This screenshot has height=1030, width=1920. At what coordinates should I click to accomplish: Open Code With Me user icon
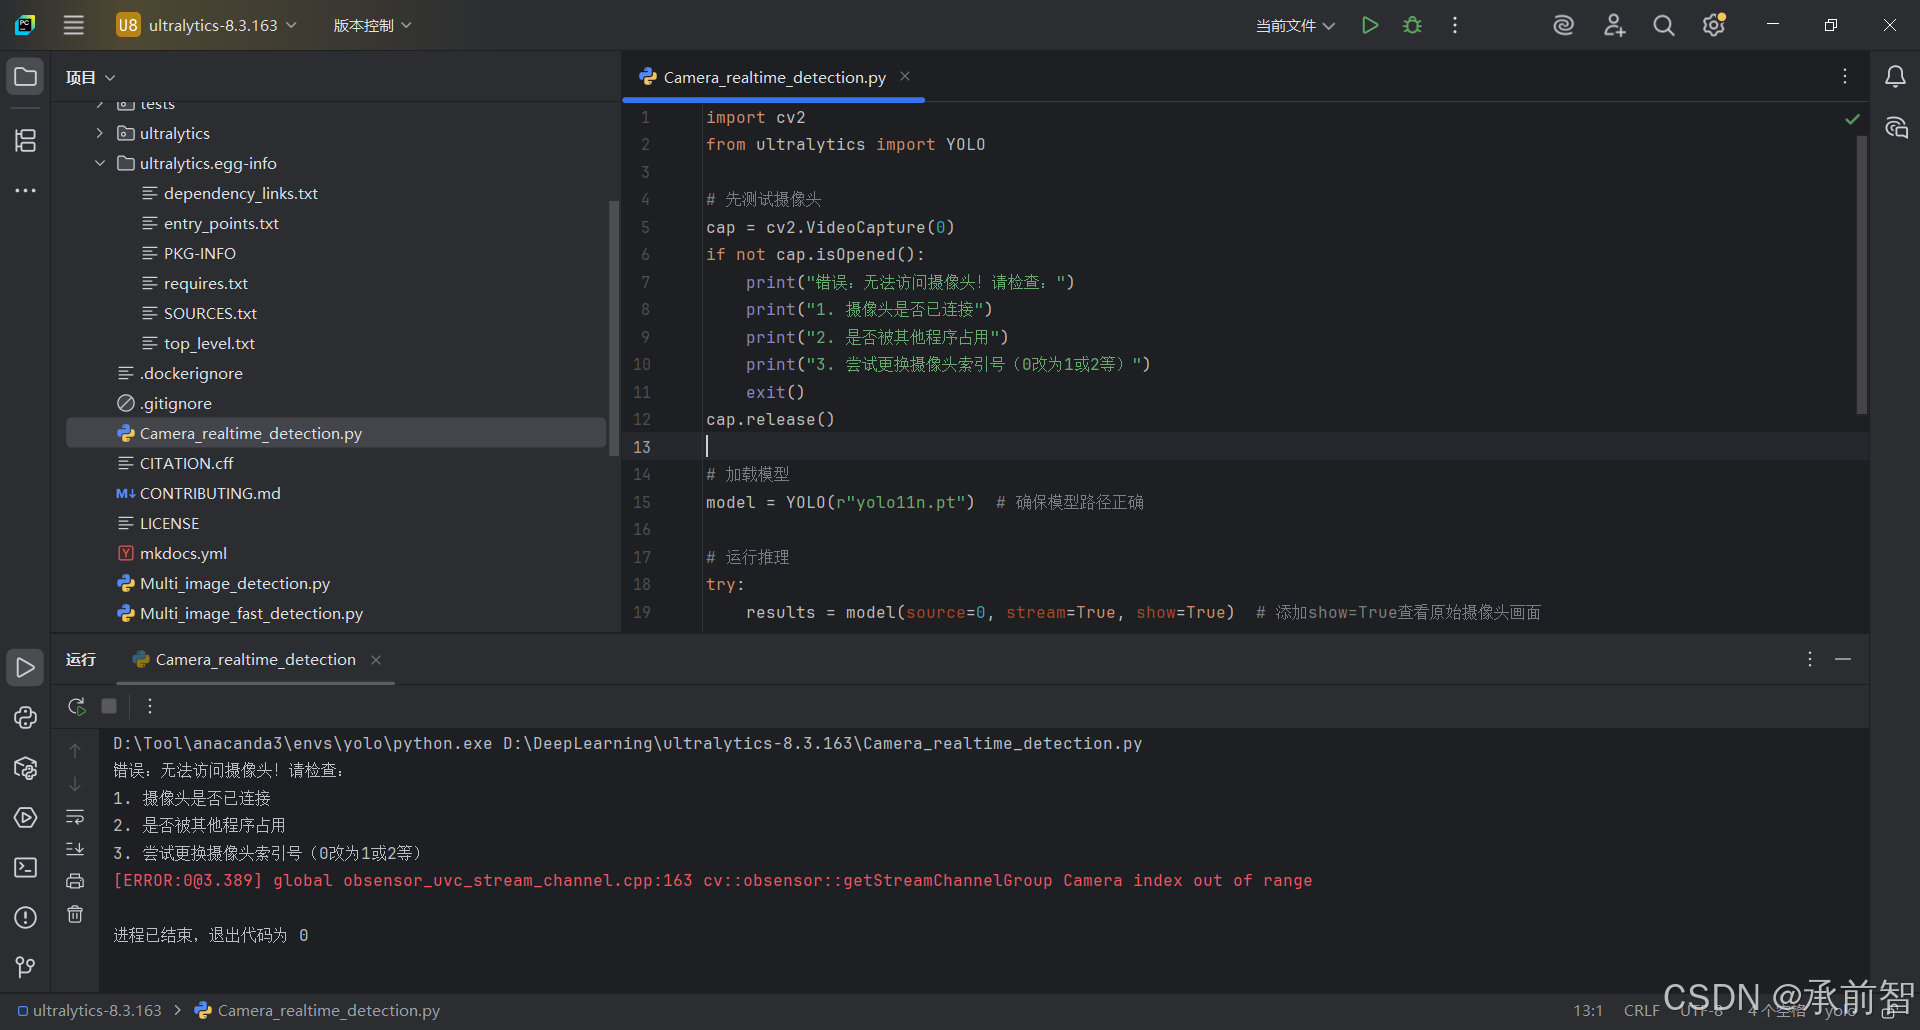pyautogui.click(x=1614, y=25)
